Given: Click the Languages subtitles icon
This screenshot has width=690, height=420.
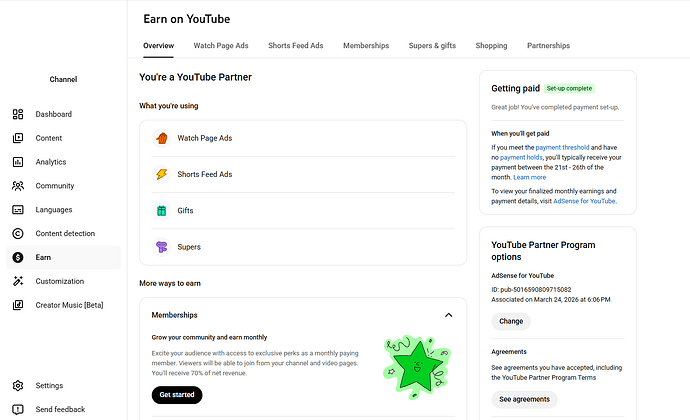Looking at the screenshot, I should click(x=18, y=210).
